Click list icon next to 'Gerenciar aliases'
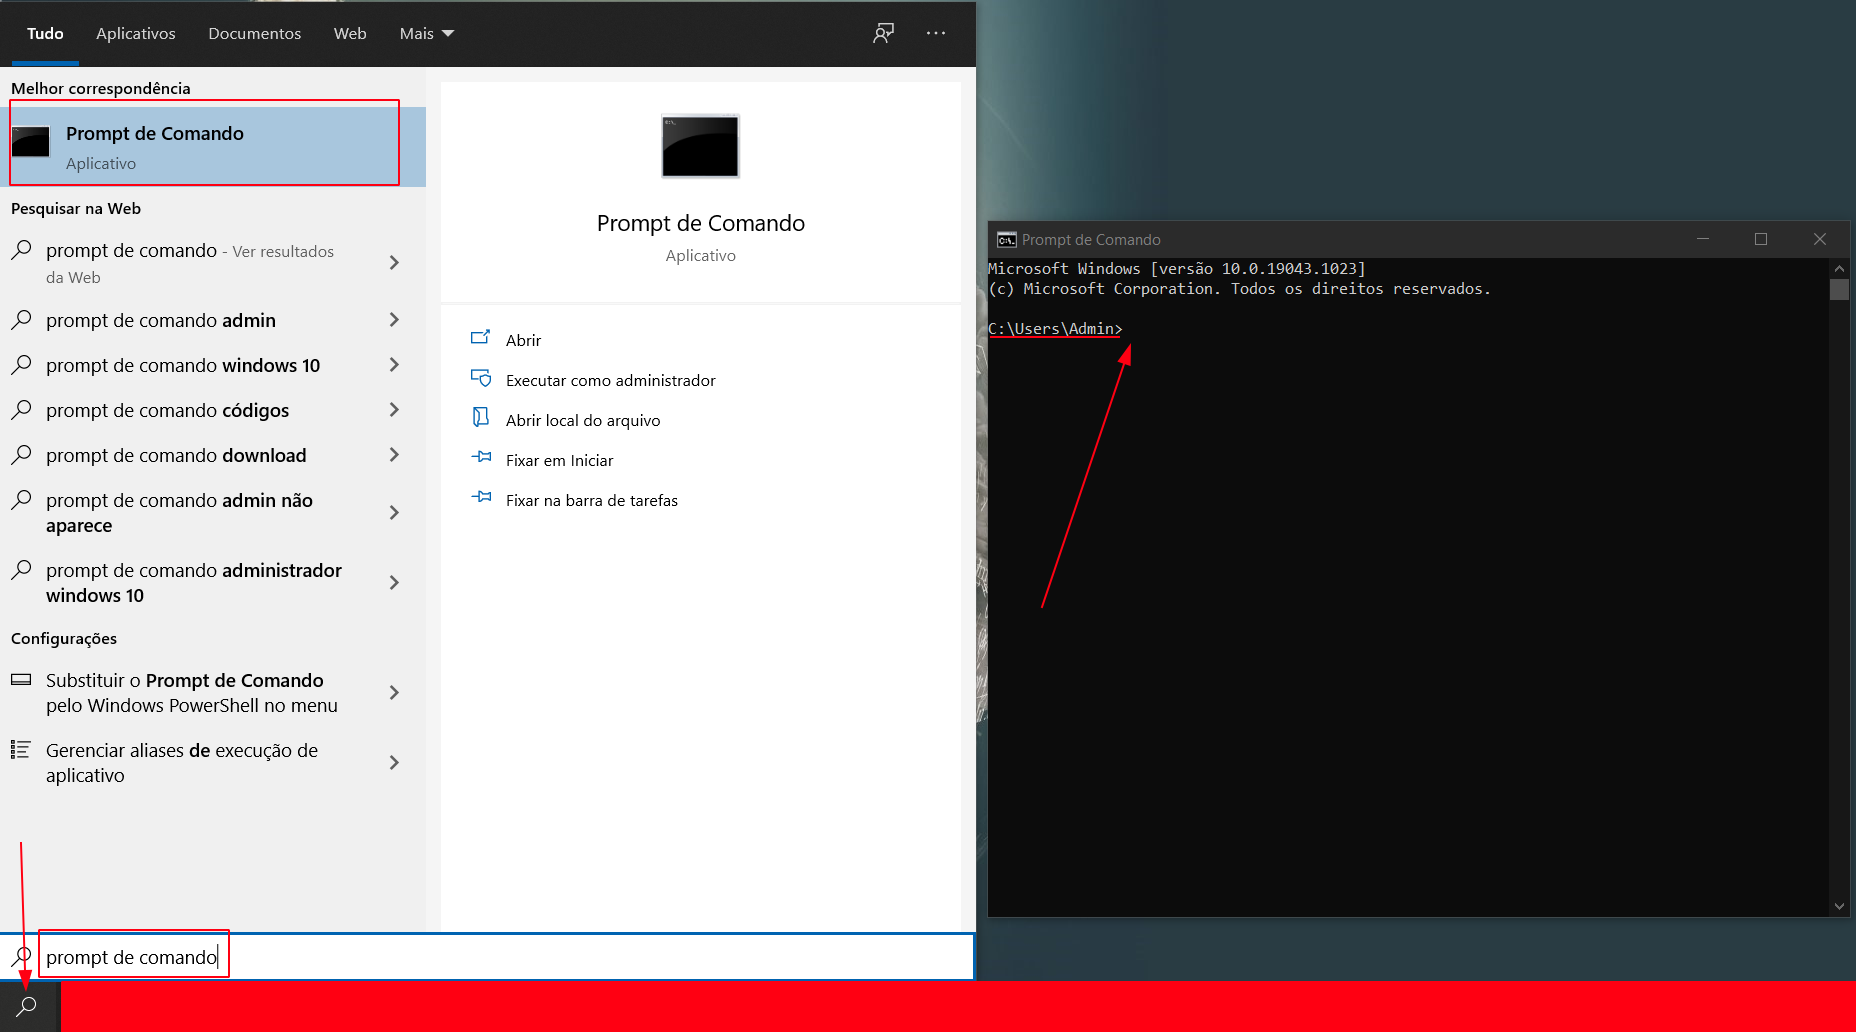This screenshot has width=1856, height=1032. pyautogui.click(x=20, y=749)
